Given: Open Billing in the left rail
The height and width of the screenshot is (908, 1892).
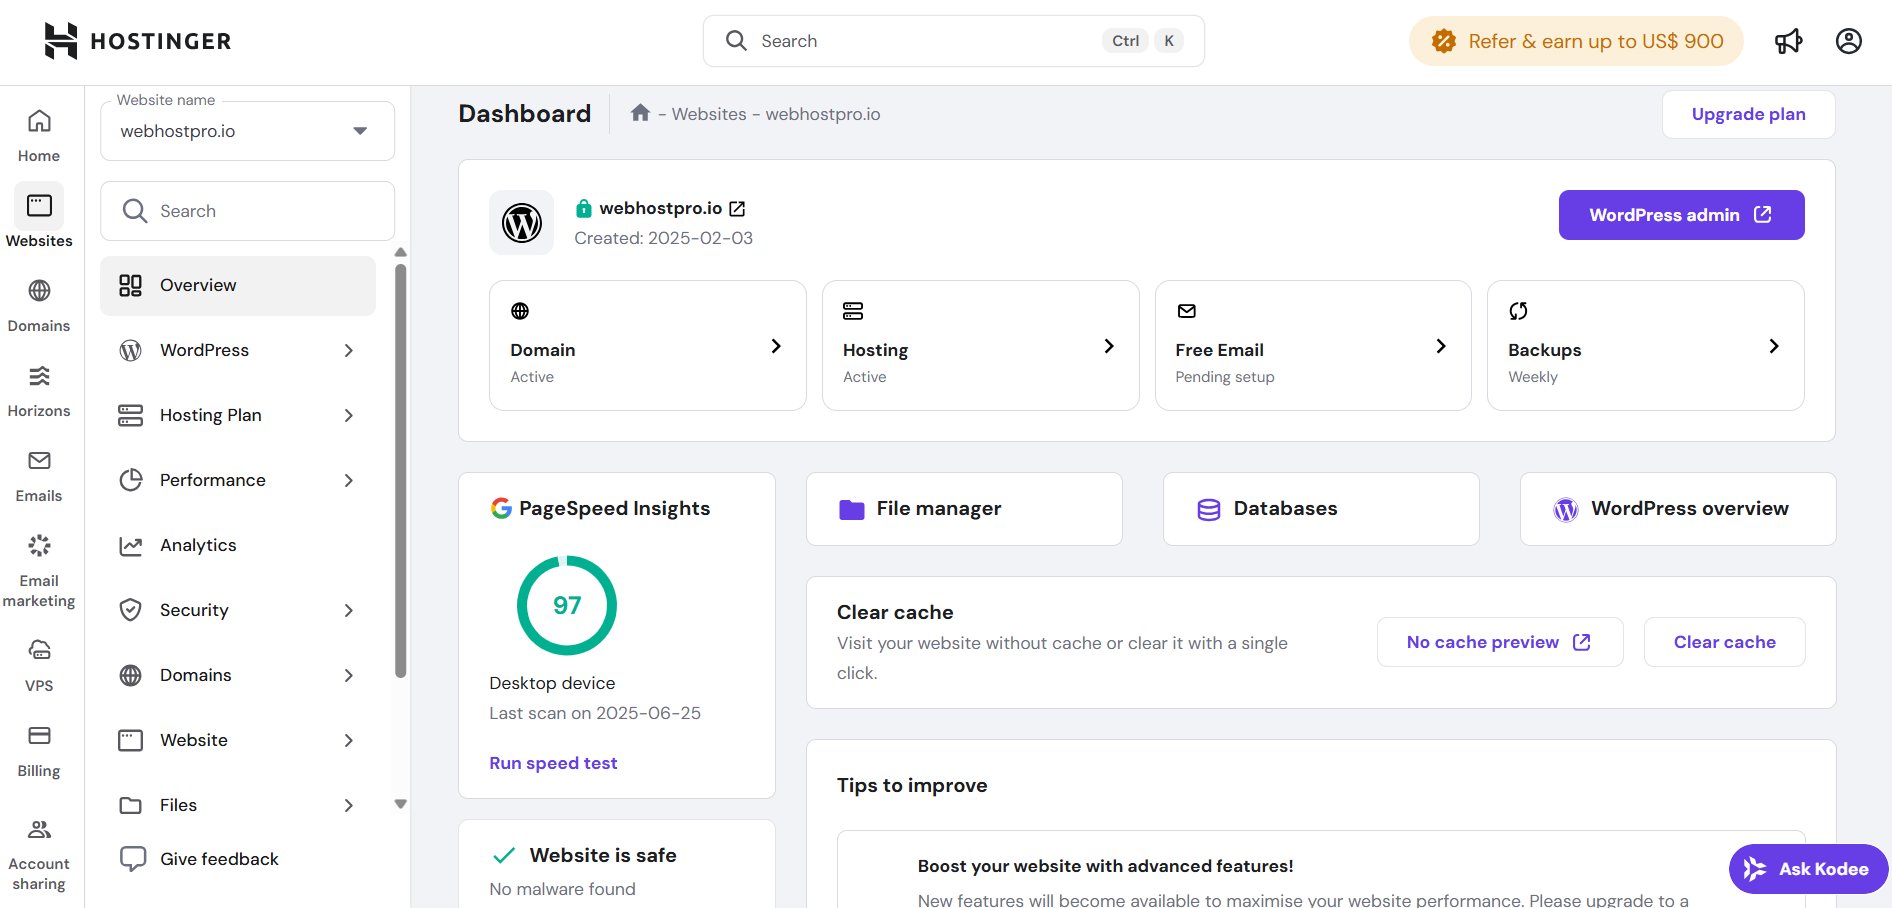Looking at the screenshot, I should pos(39,751).
